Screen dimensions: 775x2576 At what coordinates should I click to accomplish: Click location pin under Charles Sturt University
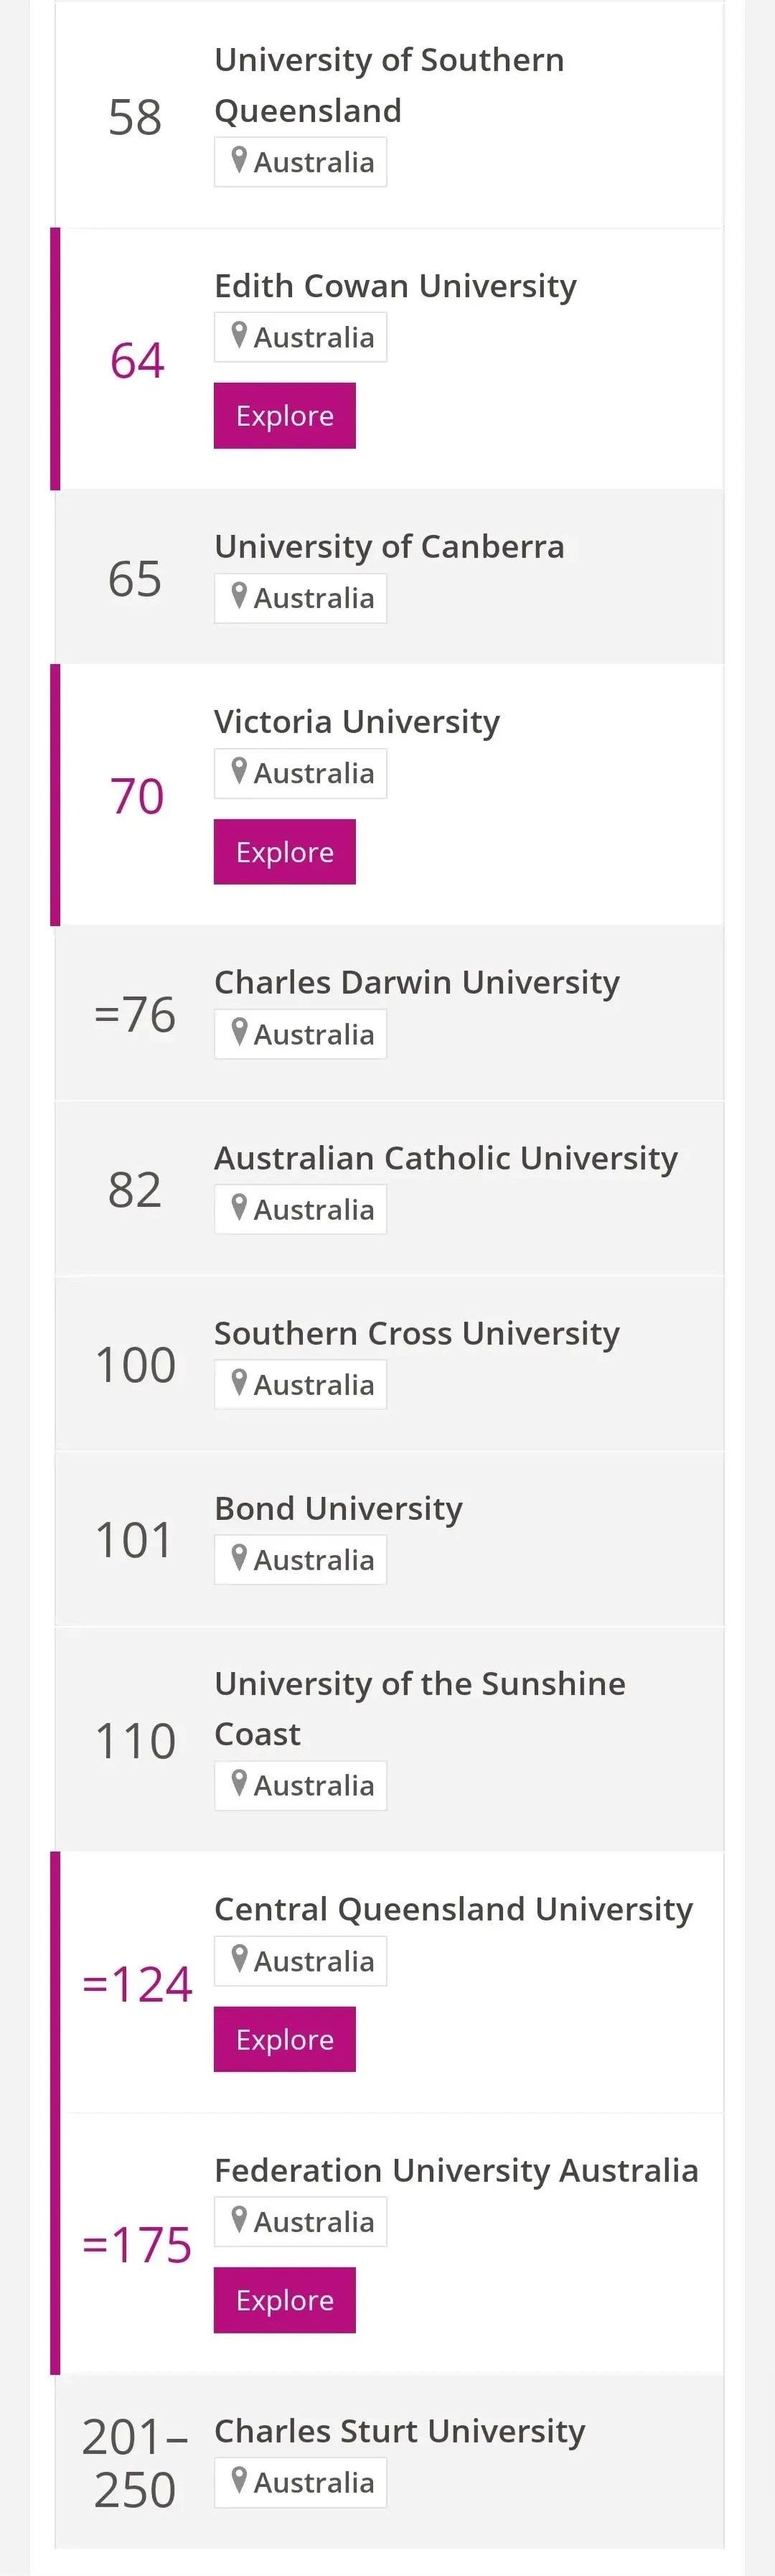coord(239,2480)
